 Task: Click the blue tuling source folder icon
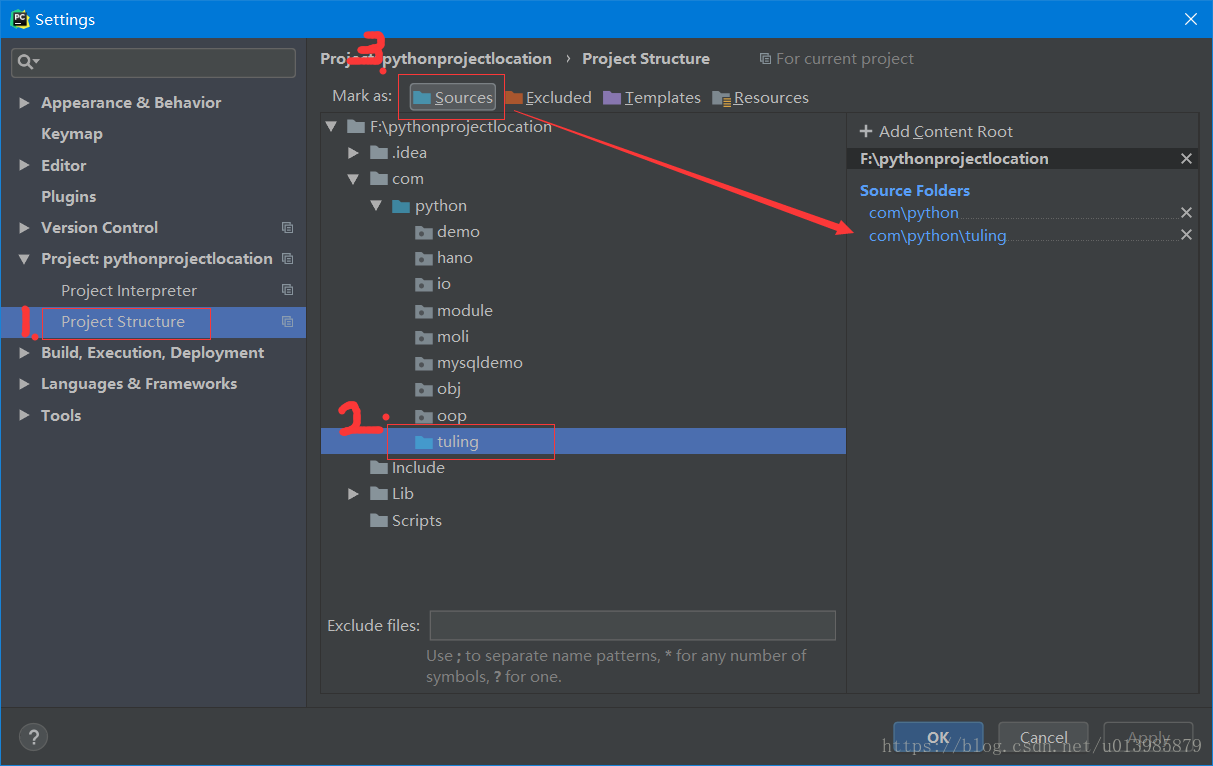click(423, 442)
